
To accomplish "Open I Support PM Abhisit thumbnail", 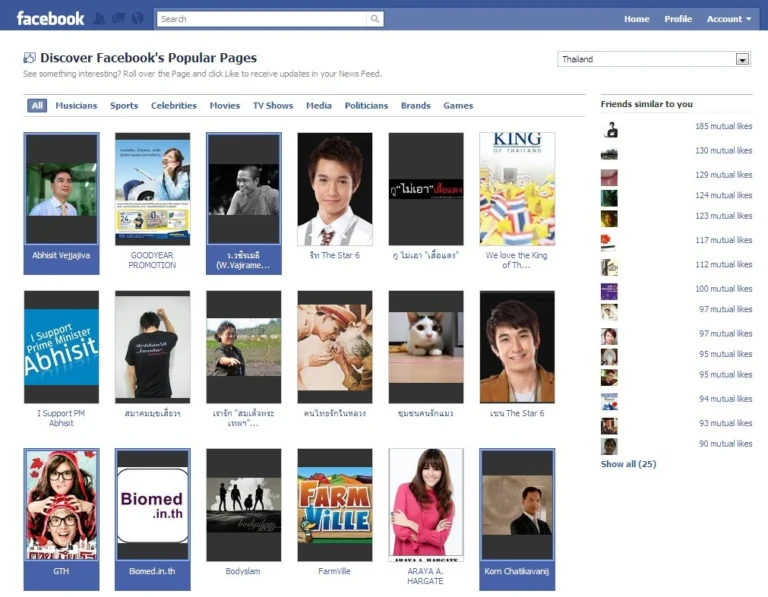I will tap(61, 347).
